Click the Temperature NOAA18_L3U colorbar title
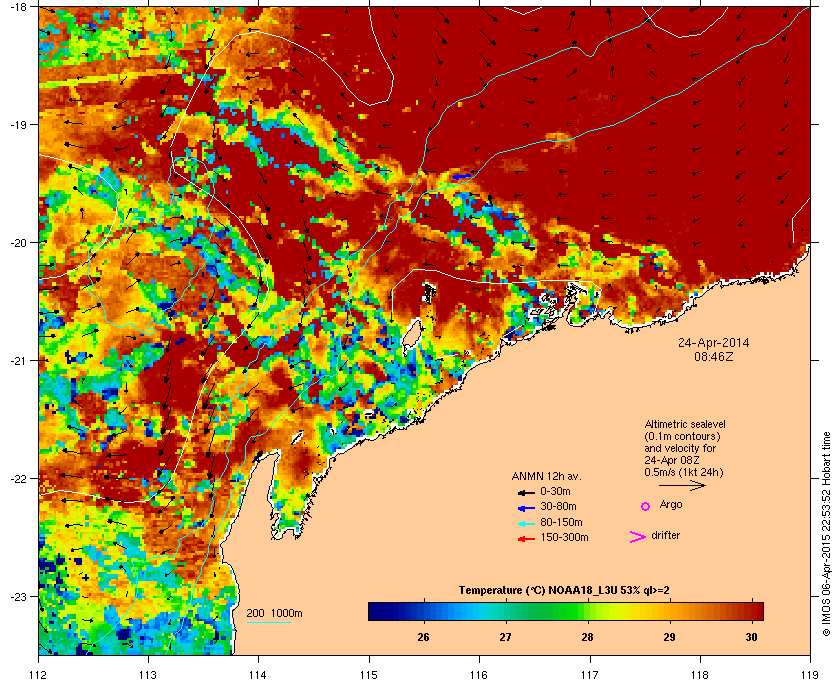Viewport: 840px width, 680px height. coord(564,591)
